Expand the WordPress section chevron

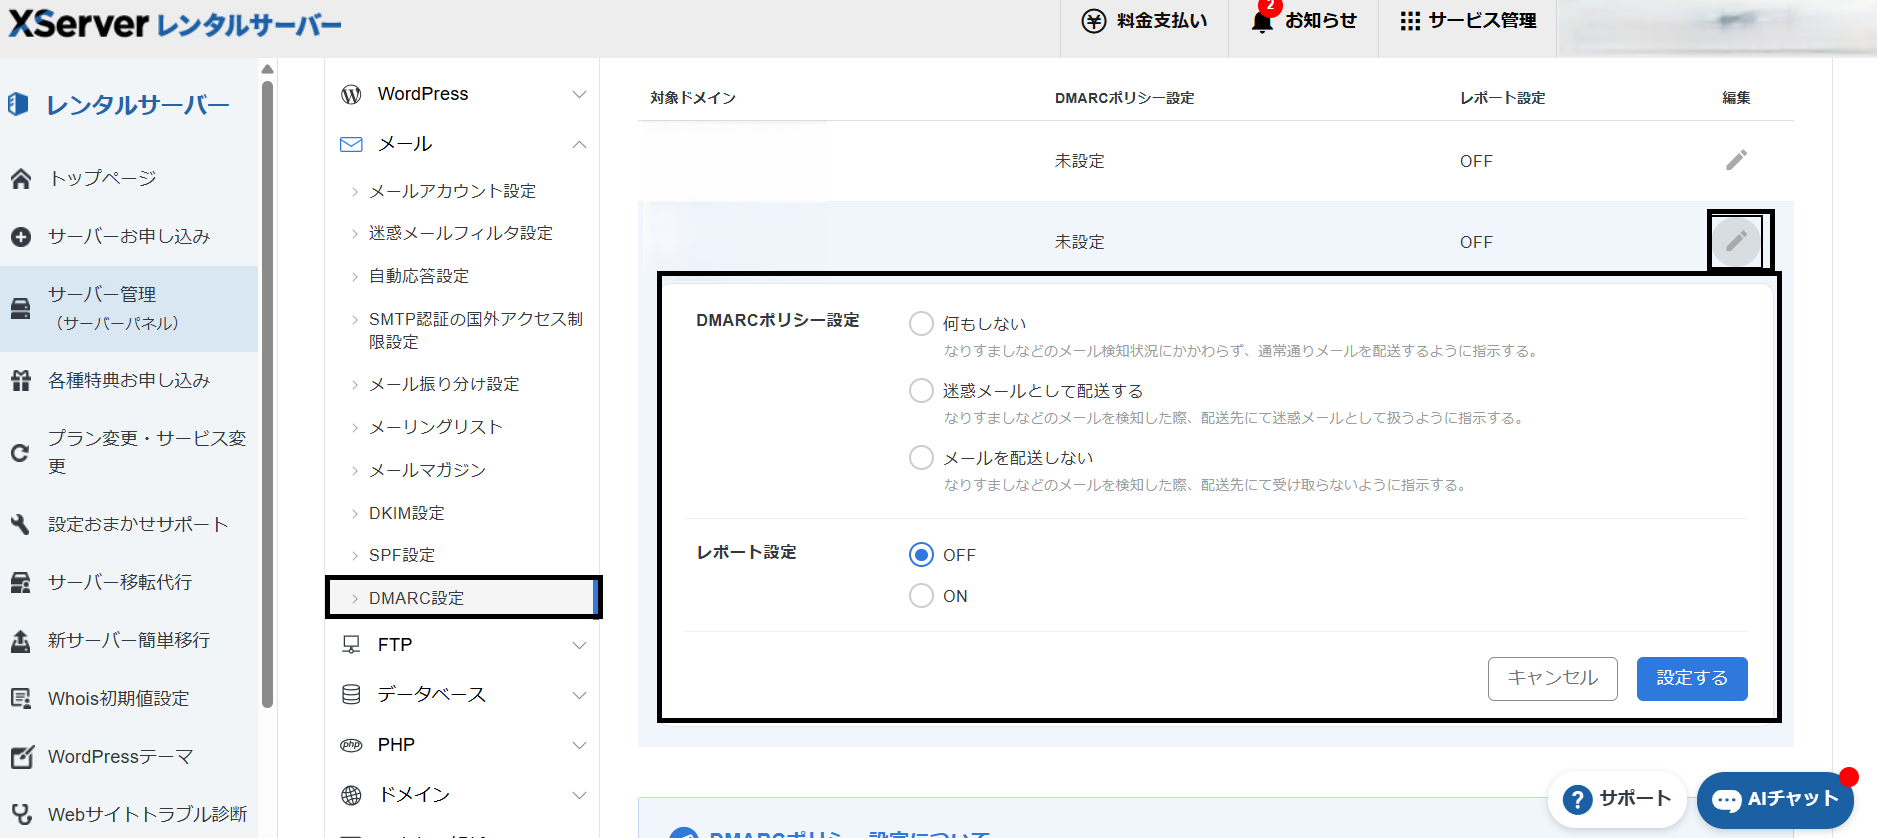tap(579, 94)
